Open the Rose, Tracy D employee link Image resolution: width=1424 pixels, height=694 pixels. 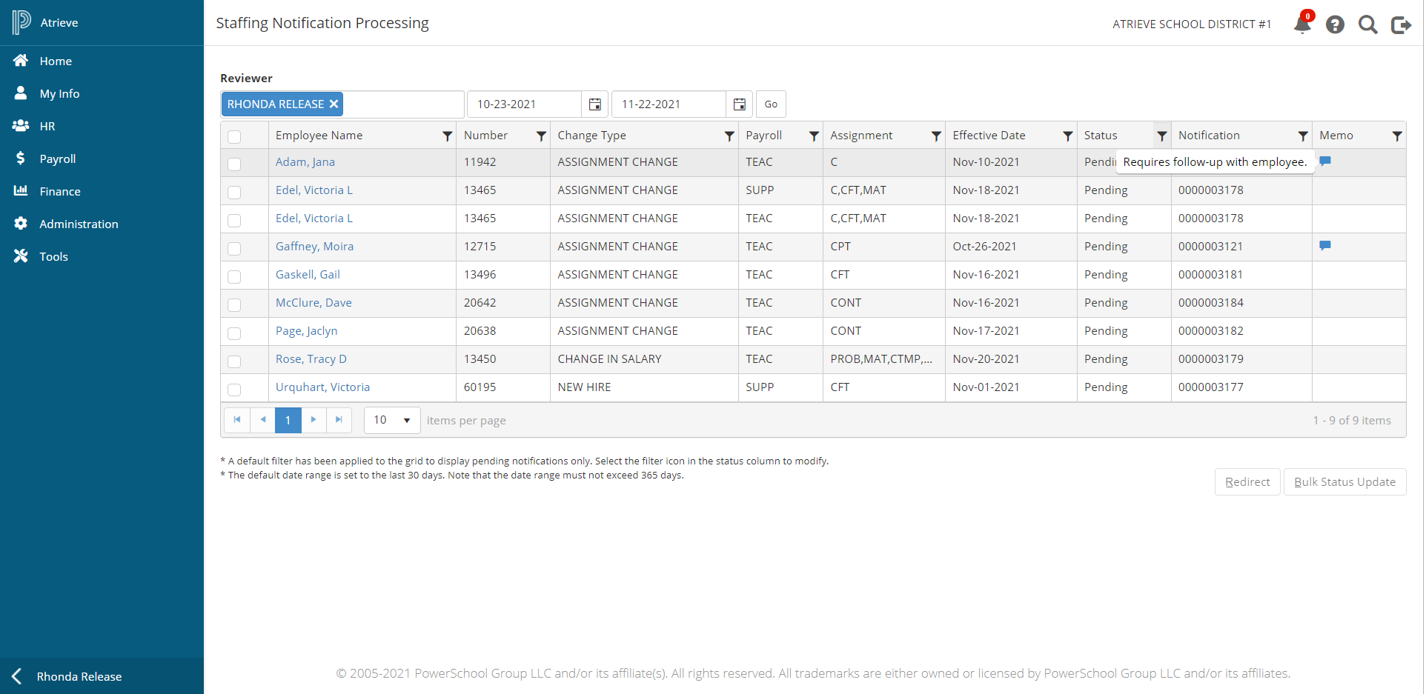click(x=311, y=359)
